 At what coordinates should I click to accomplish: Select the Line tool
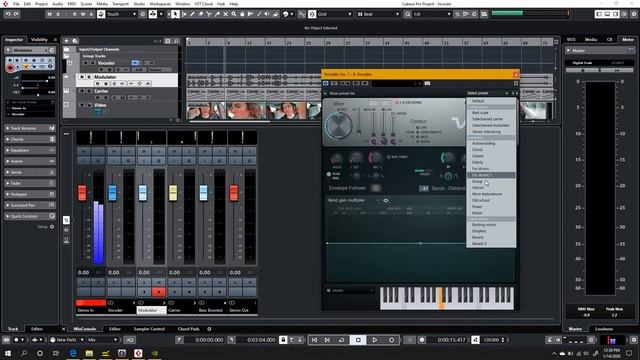point(259,14)
